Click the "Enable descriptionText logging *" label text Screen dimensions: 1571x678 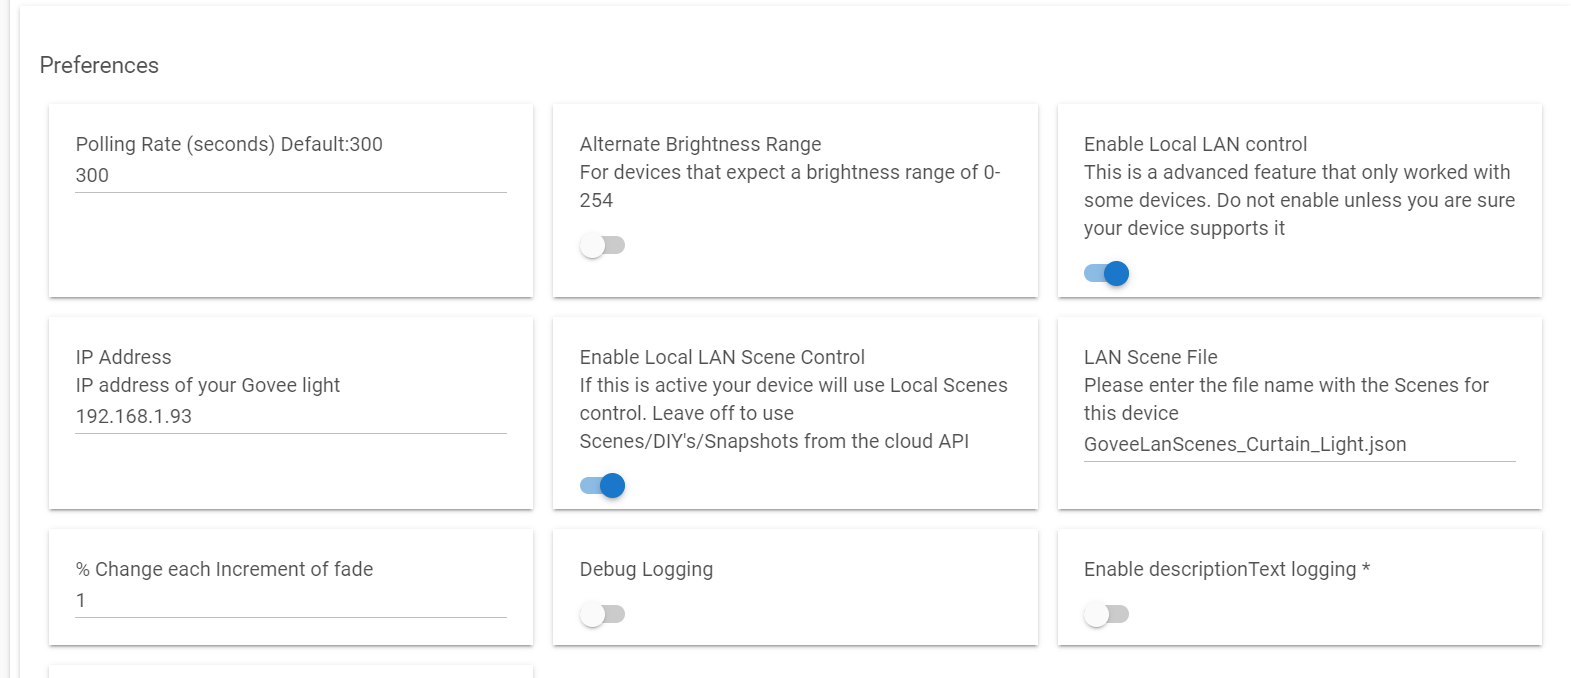click(1226, 569)
